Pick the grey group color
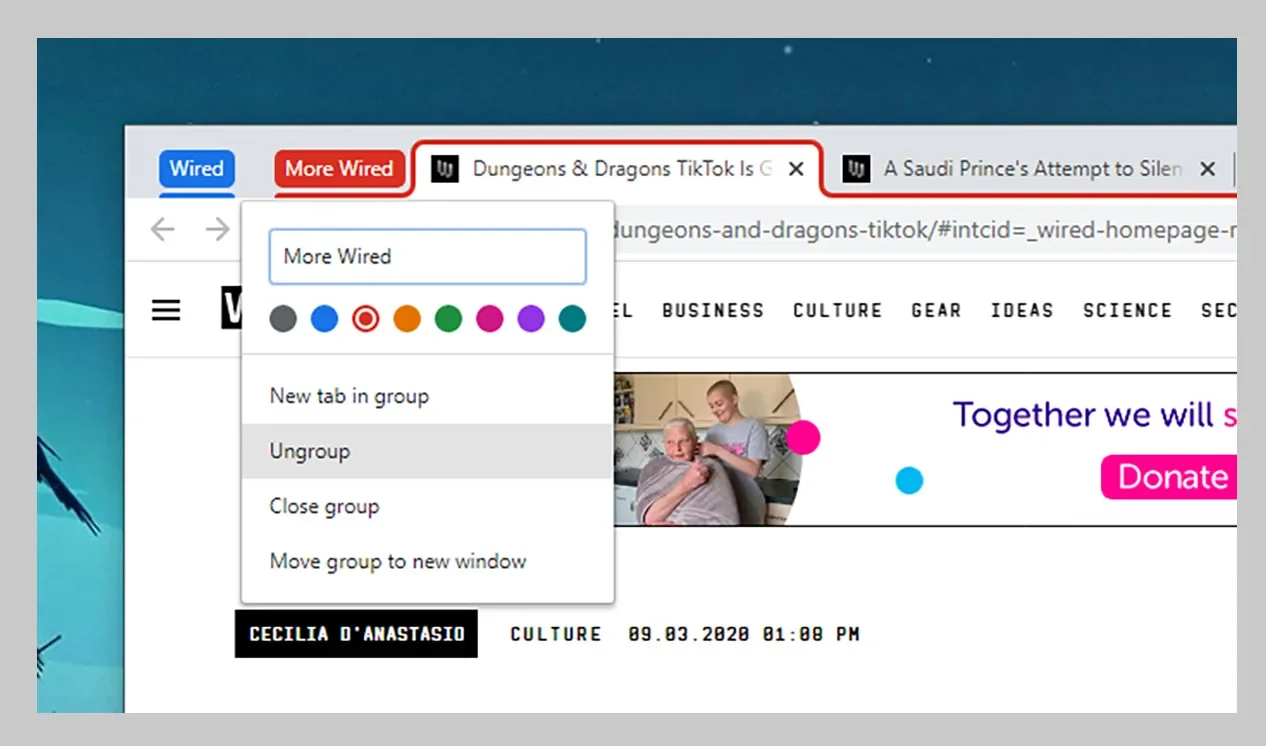 283,319
